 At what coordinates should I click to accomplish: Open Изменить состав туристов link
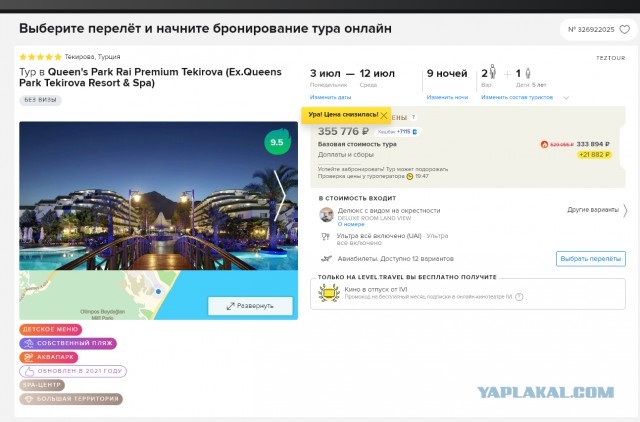point(517,97)
